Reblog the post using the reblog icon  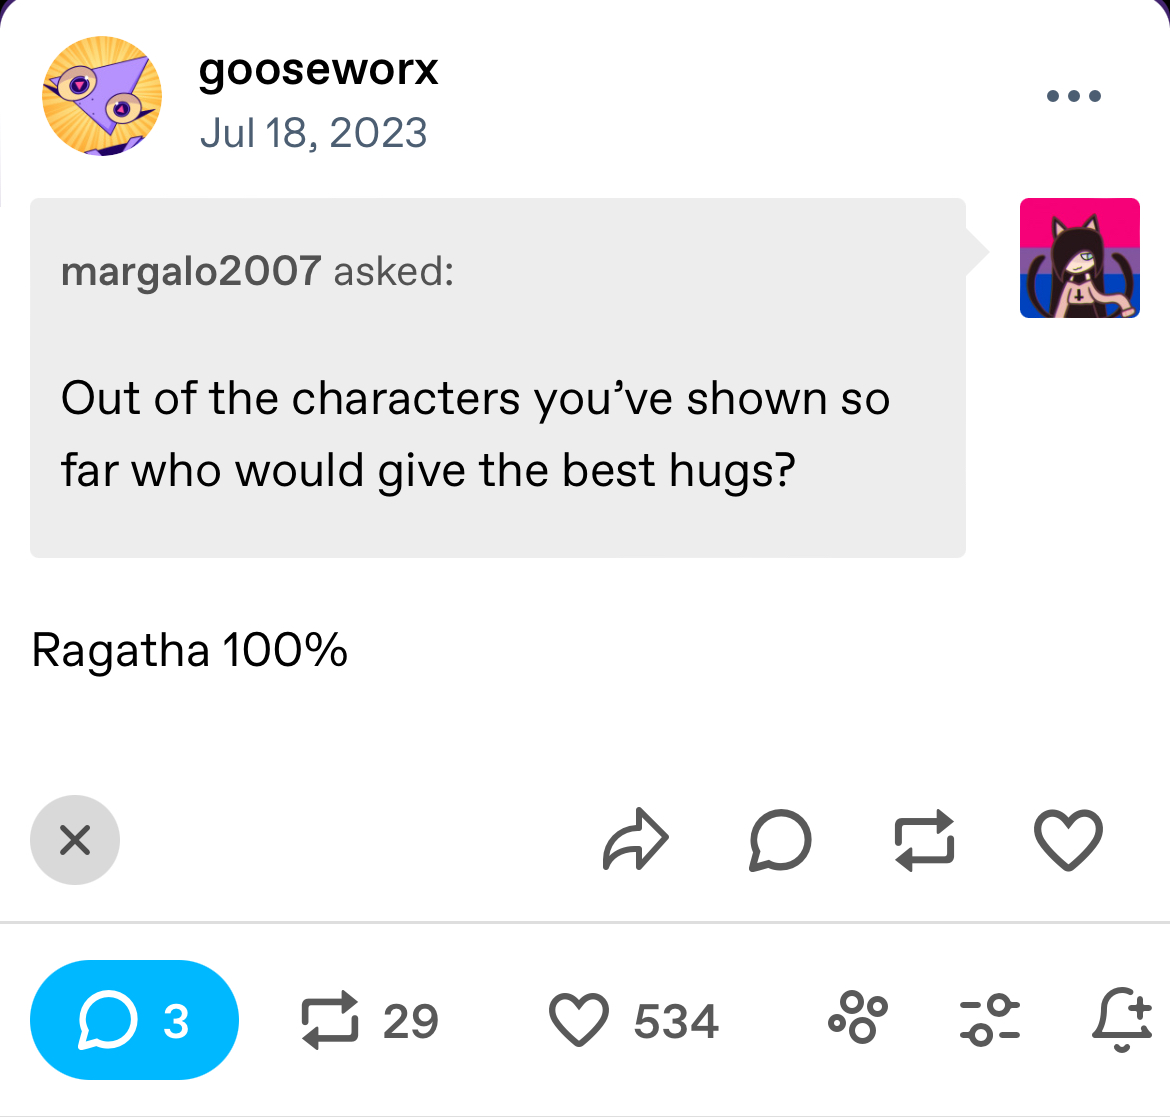(x=924, y=840)
